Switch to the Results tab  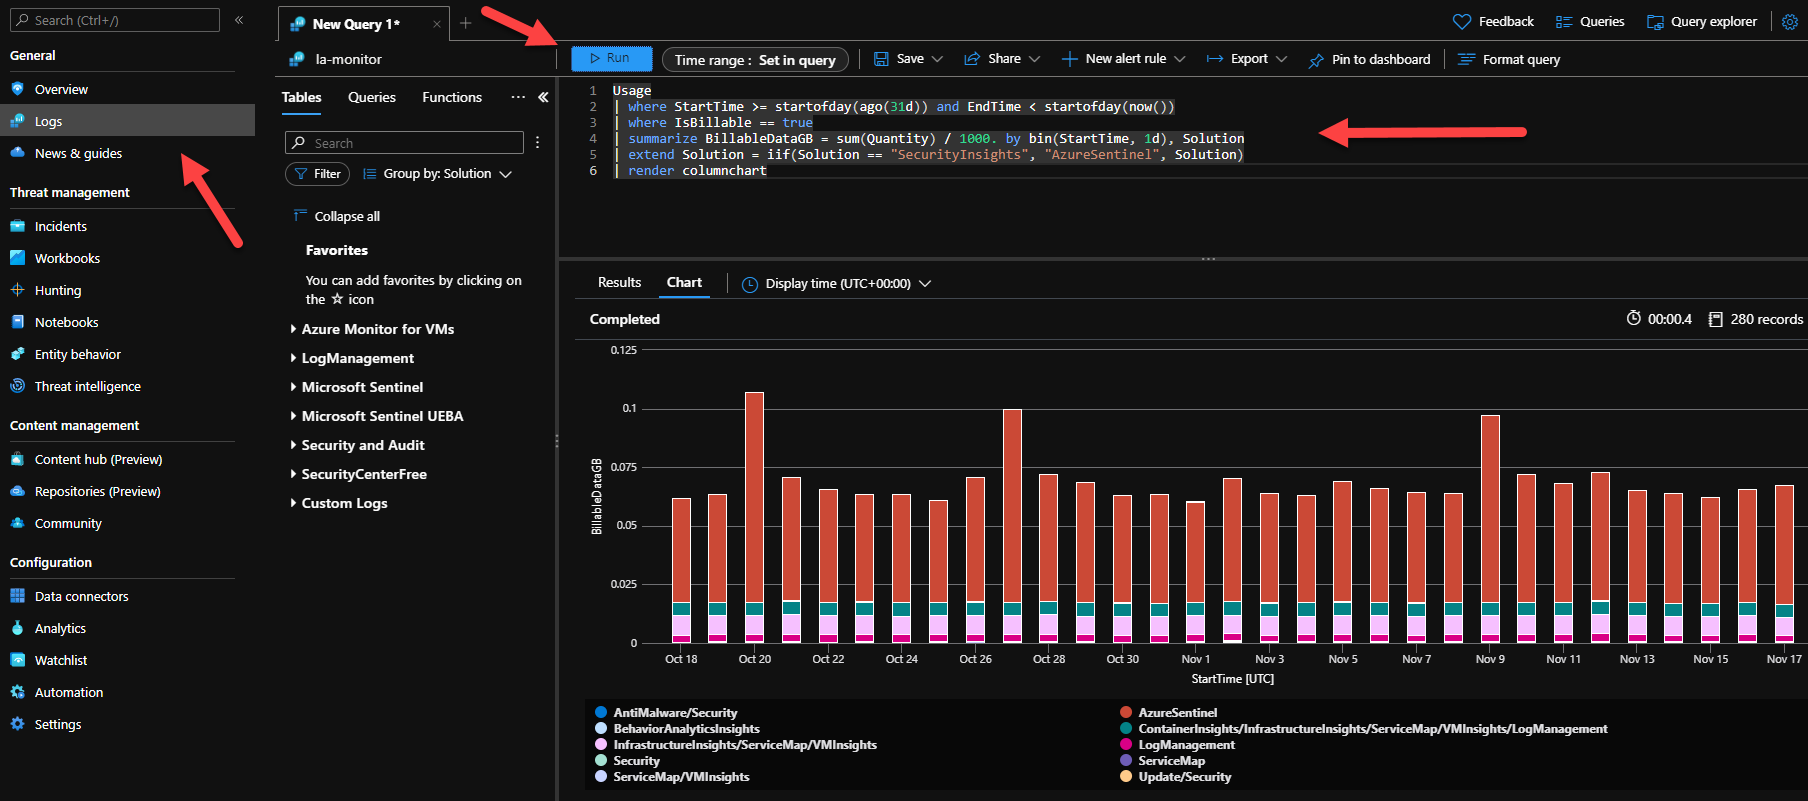(x=619, y=283)
